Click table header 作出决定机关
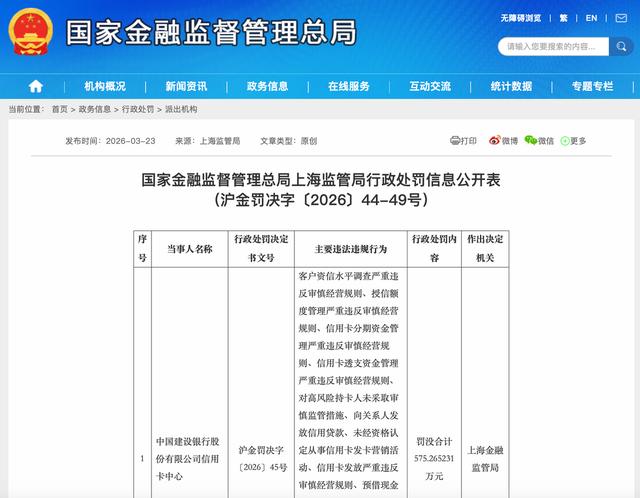Screen dimensions: 640x498 [485, 248]
